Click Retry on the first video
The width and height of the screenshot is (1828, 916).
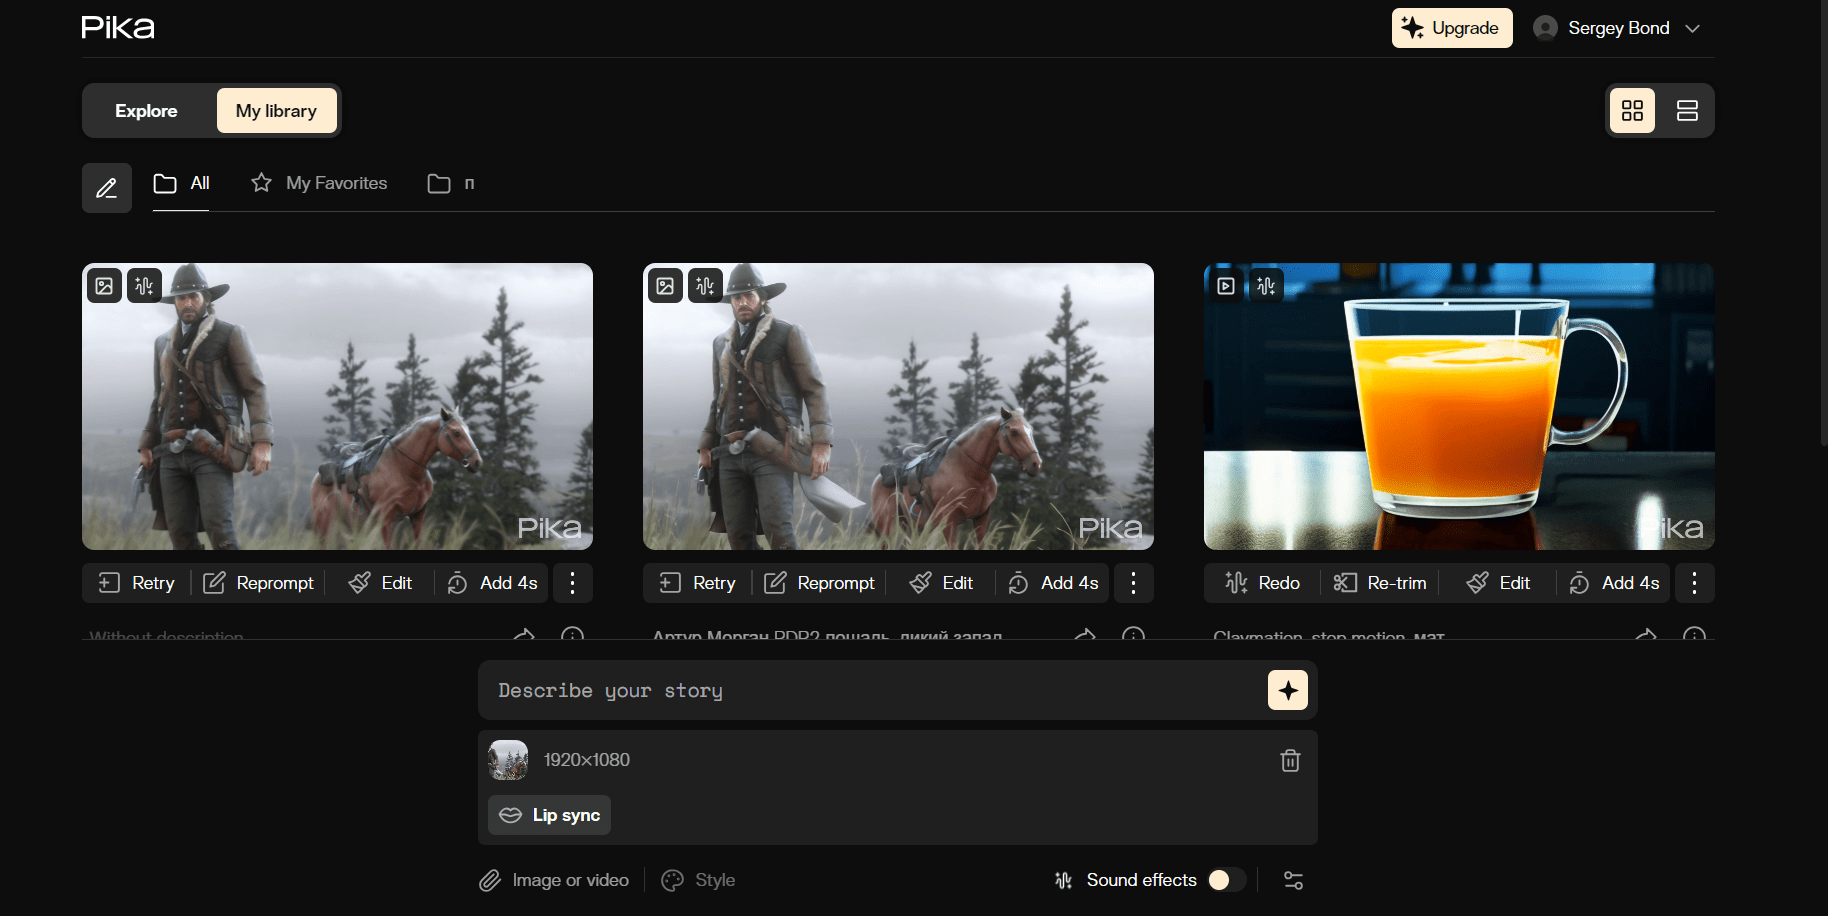(136, 583)
